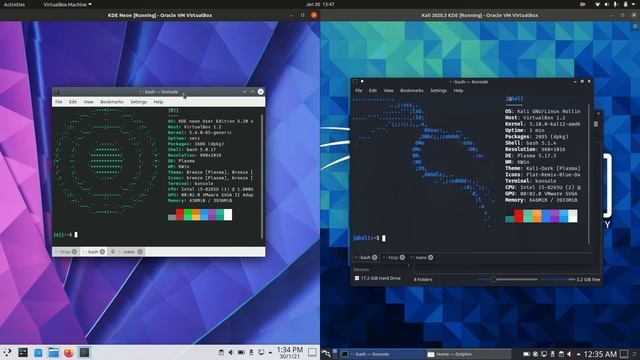This screenshot has height=360, width=640.
Task: Click show desktop button in Kali panel
Action: click(624, 354)
